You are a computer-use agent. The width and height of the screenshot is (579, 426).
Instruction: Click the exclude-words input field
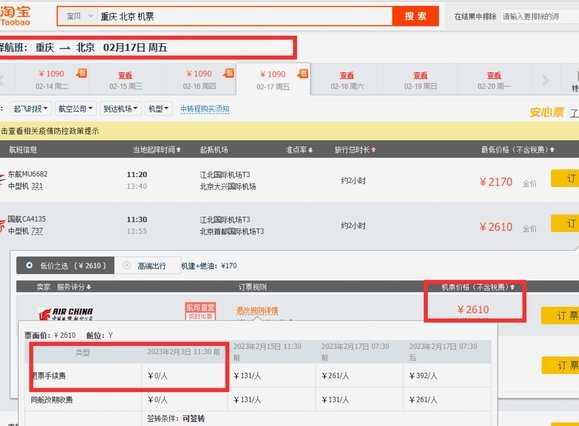pyautogui.click(x=540, y=17)
